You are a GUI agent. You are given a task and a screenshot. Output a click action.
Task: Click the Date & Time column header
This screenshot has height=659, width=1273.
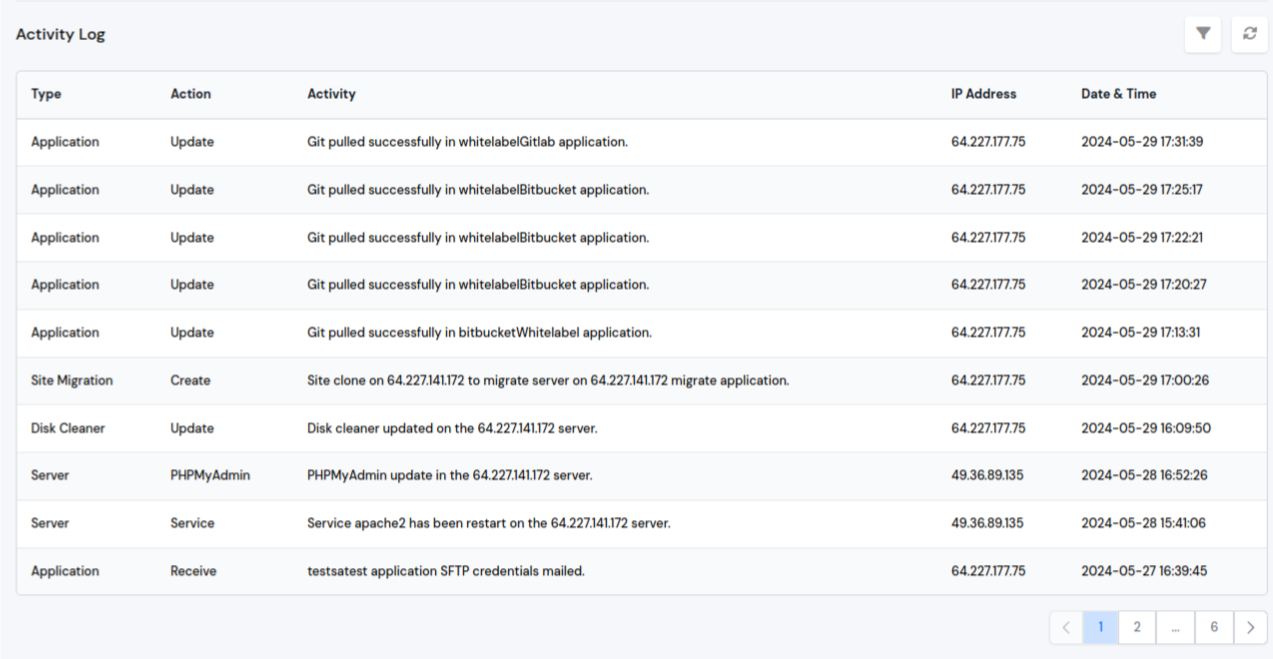click(x=1118, y=94)
